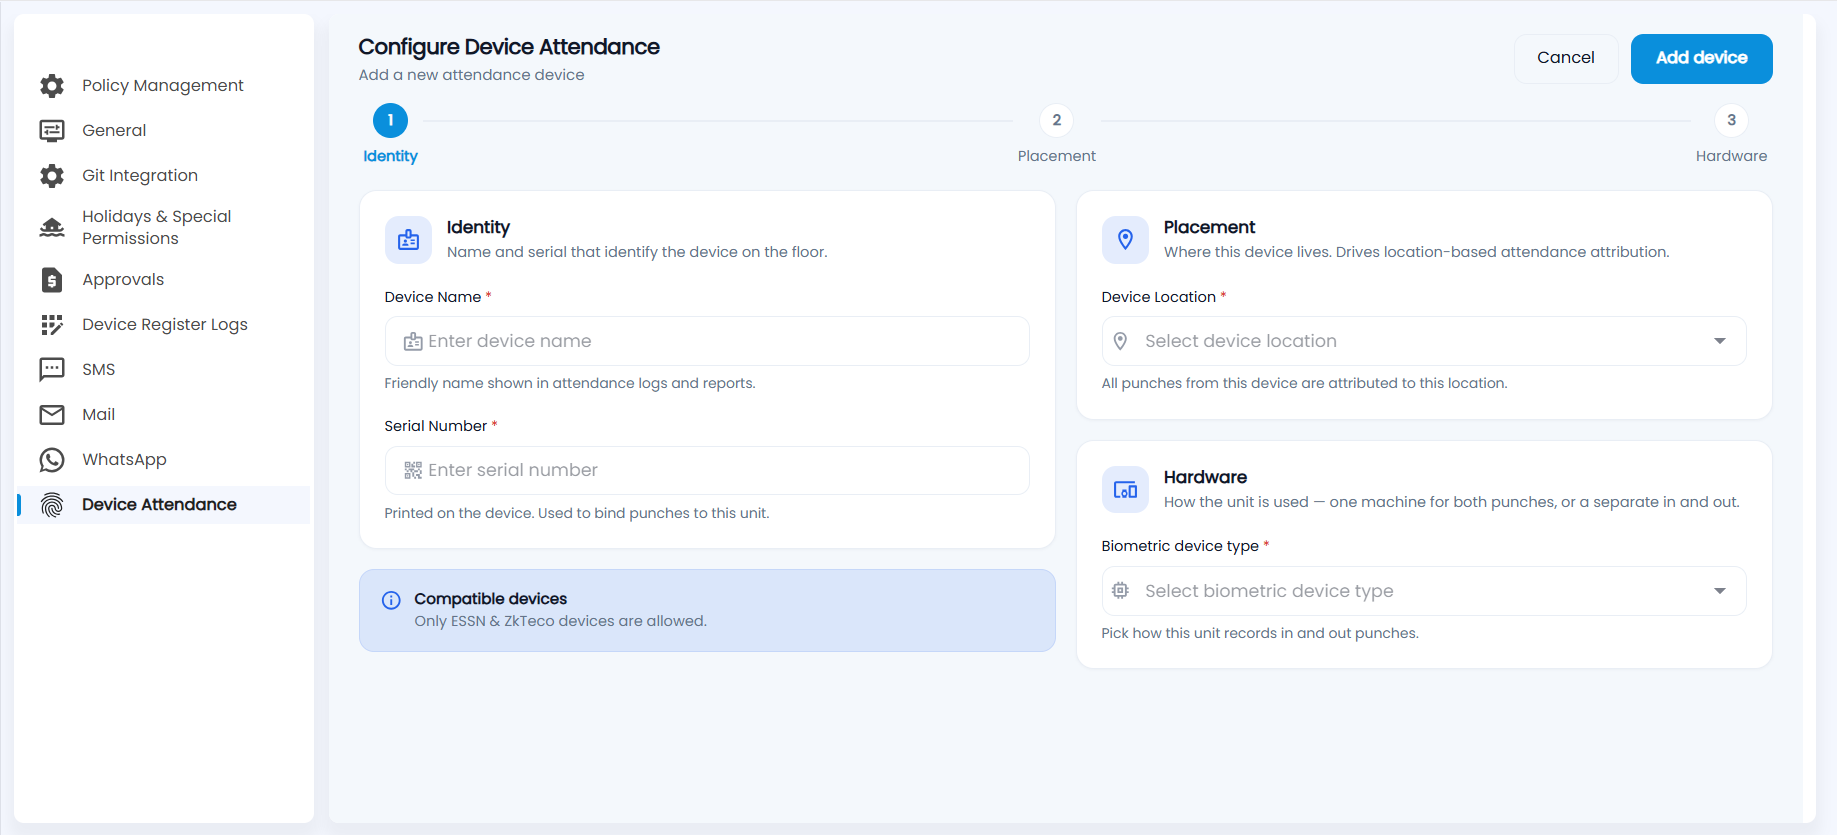Screen dimensions: 1837x835
Task: Open the Approvals section
Action: point(163,280)
